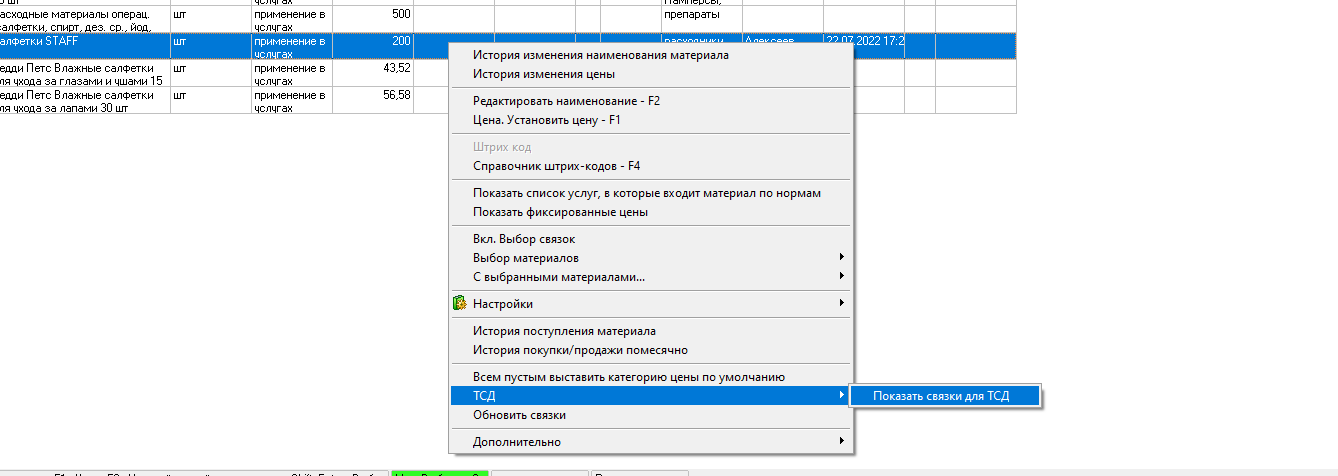The image size is (1338, 476).
Task: Choose Редактировать наименование - F2
Action: coord(566,101)
